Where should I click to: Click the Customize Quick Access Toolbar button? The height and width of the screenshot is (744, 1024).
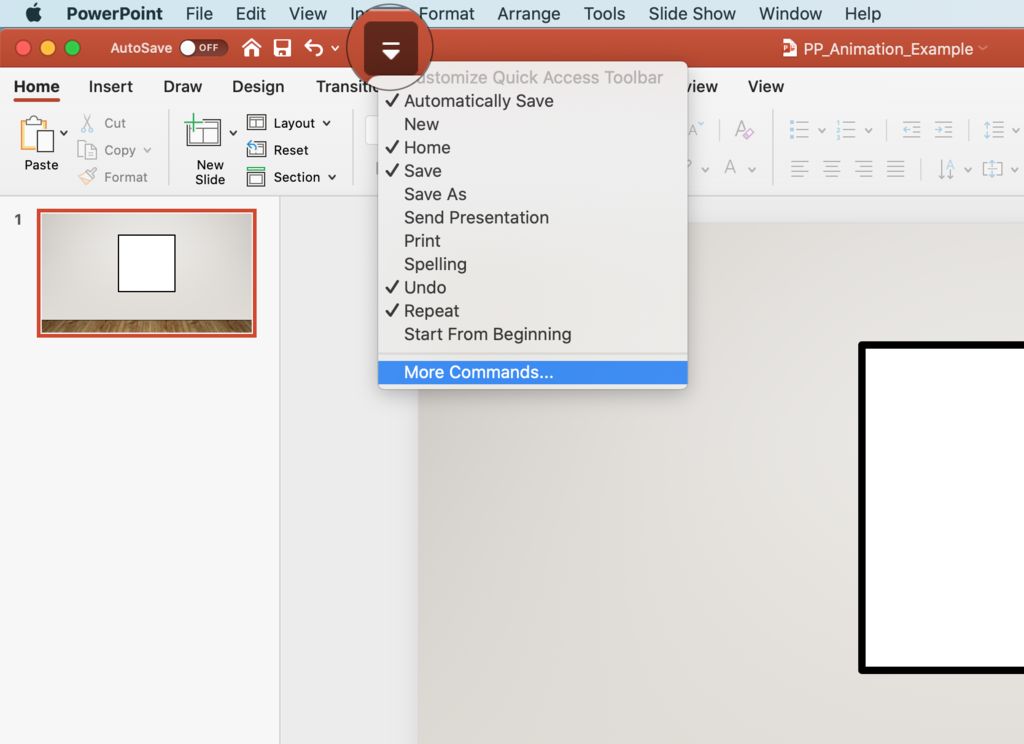click(391, 49)
